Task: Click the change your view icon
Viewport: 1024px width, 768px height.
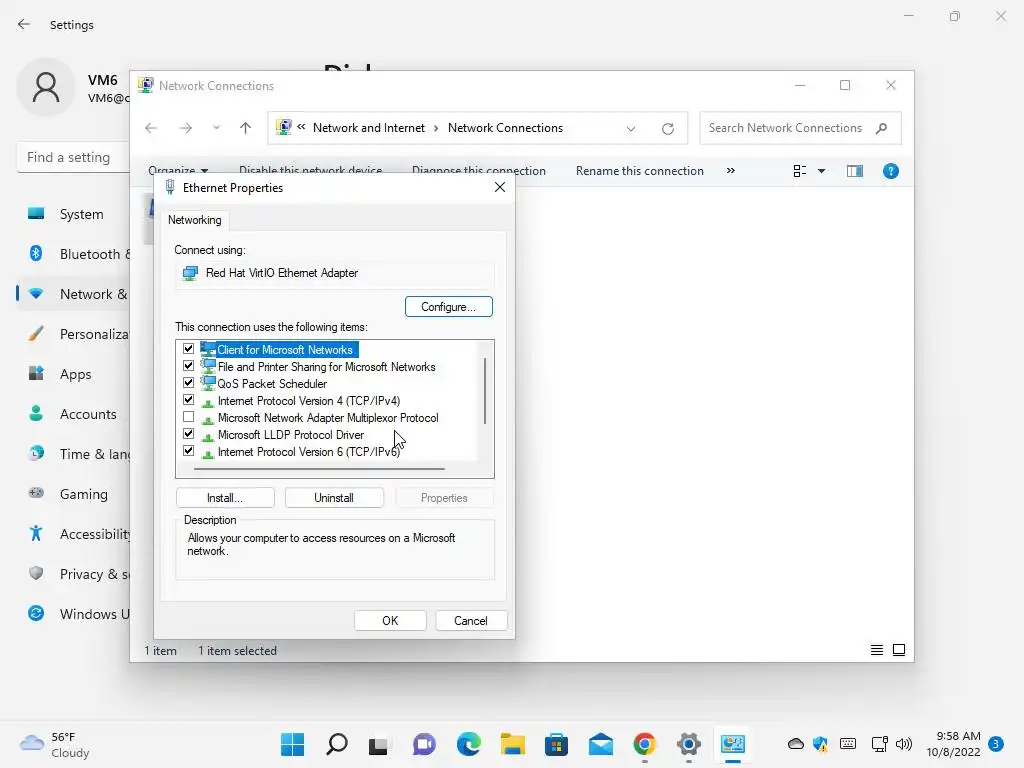Action: point(799,171)
